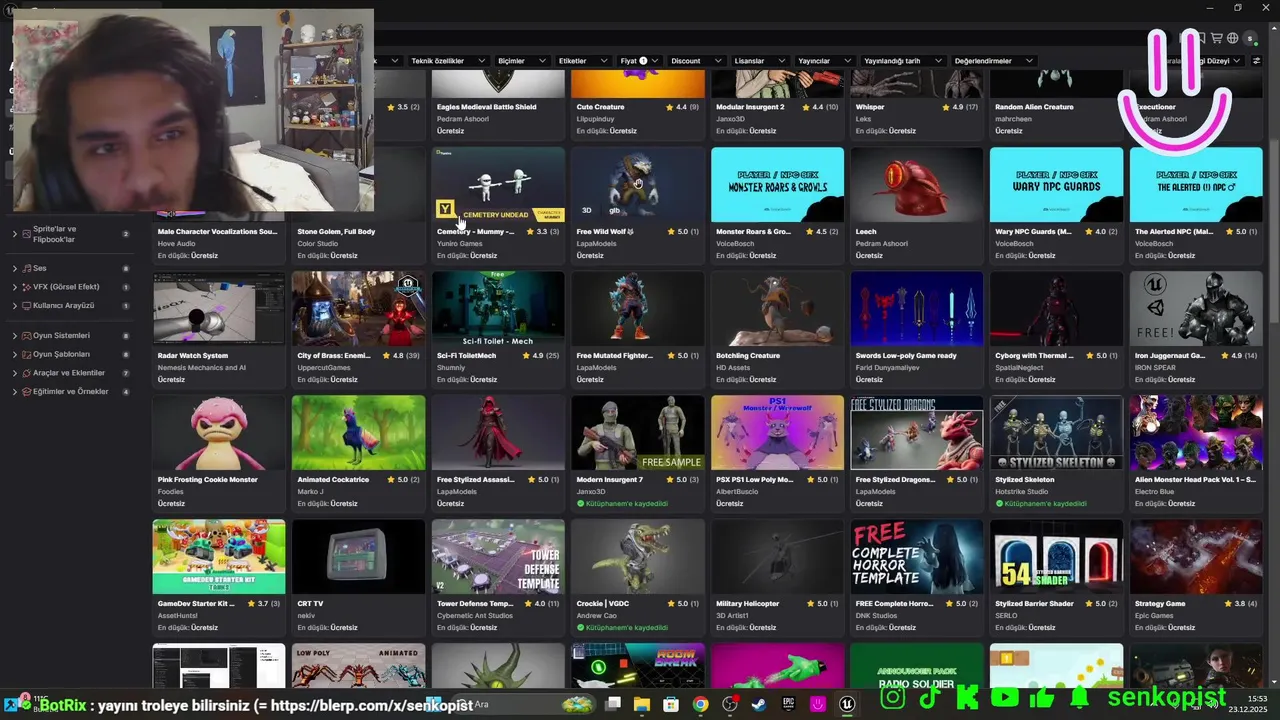Expand the Ses category tree
Viewport: 1280px width, 720px height.
pyautogui.click(x=15, y=268)
